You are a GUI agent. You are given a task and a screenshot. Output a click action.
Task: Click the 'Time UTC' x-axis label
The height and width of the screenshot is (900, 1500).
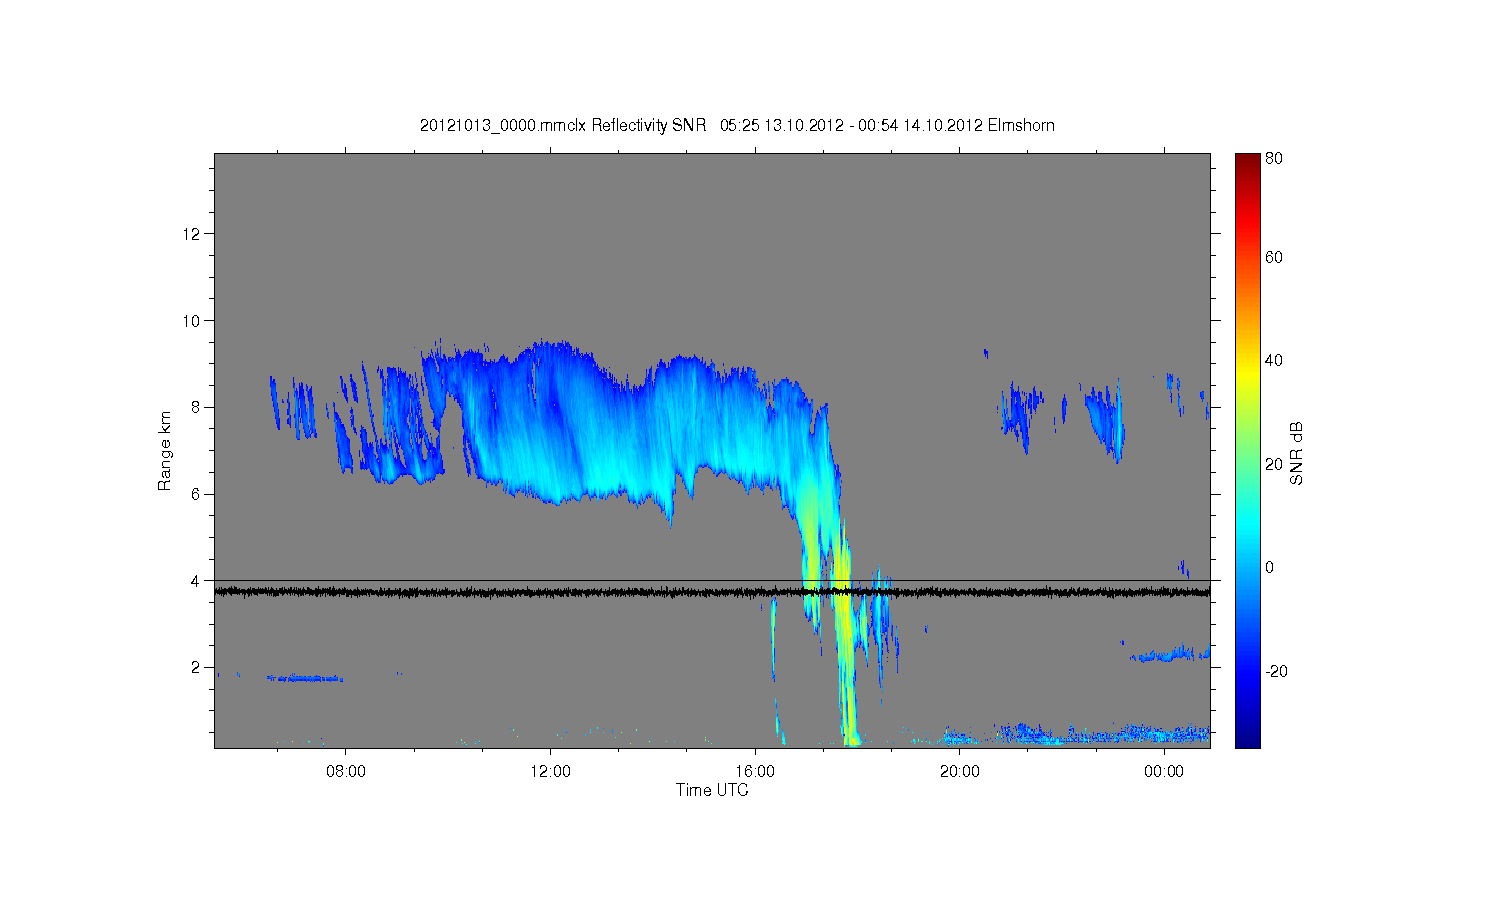click(712, 790)
